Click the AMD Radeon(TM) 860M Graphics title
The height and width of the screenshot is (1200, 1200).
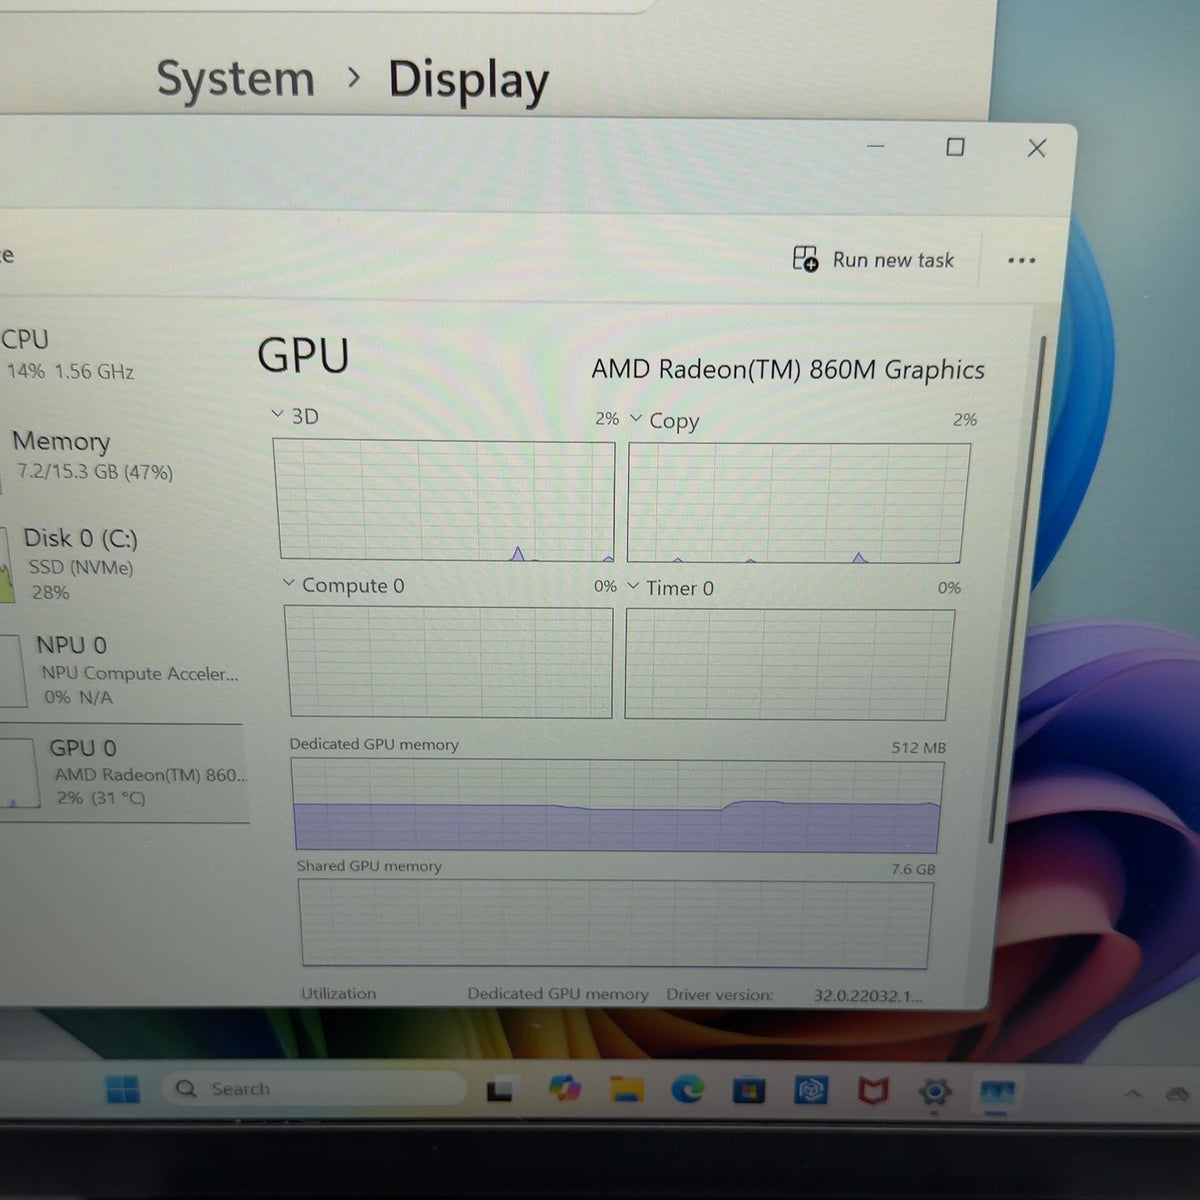[x=788, y=370]
